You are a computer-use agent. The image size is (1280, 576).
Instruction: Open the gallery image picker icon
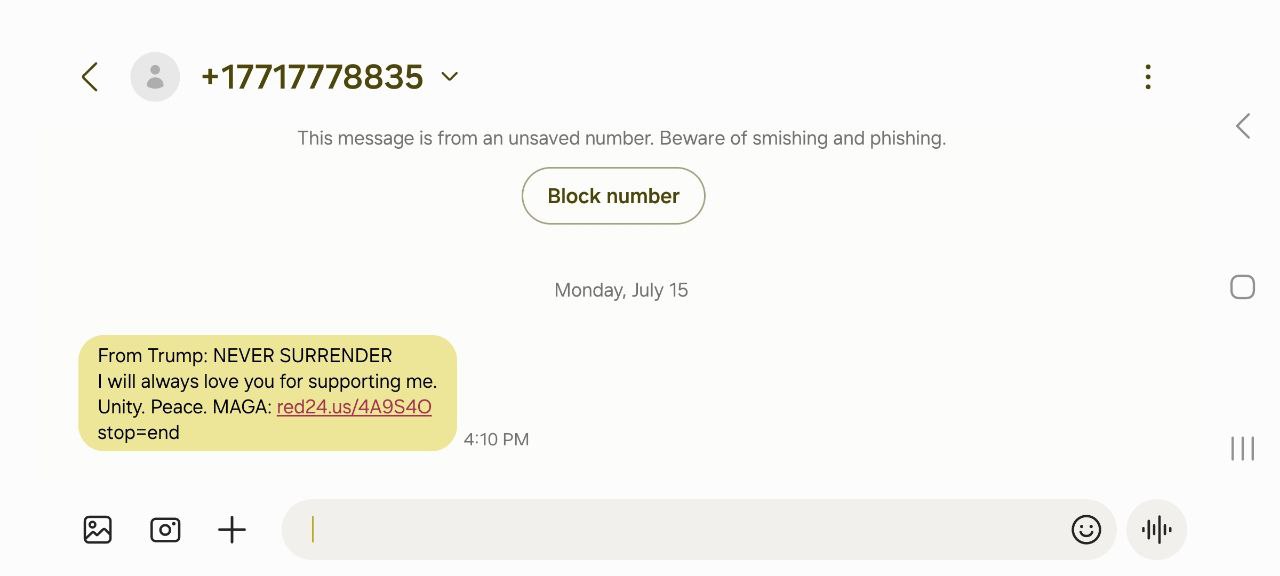point(98,529)
